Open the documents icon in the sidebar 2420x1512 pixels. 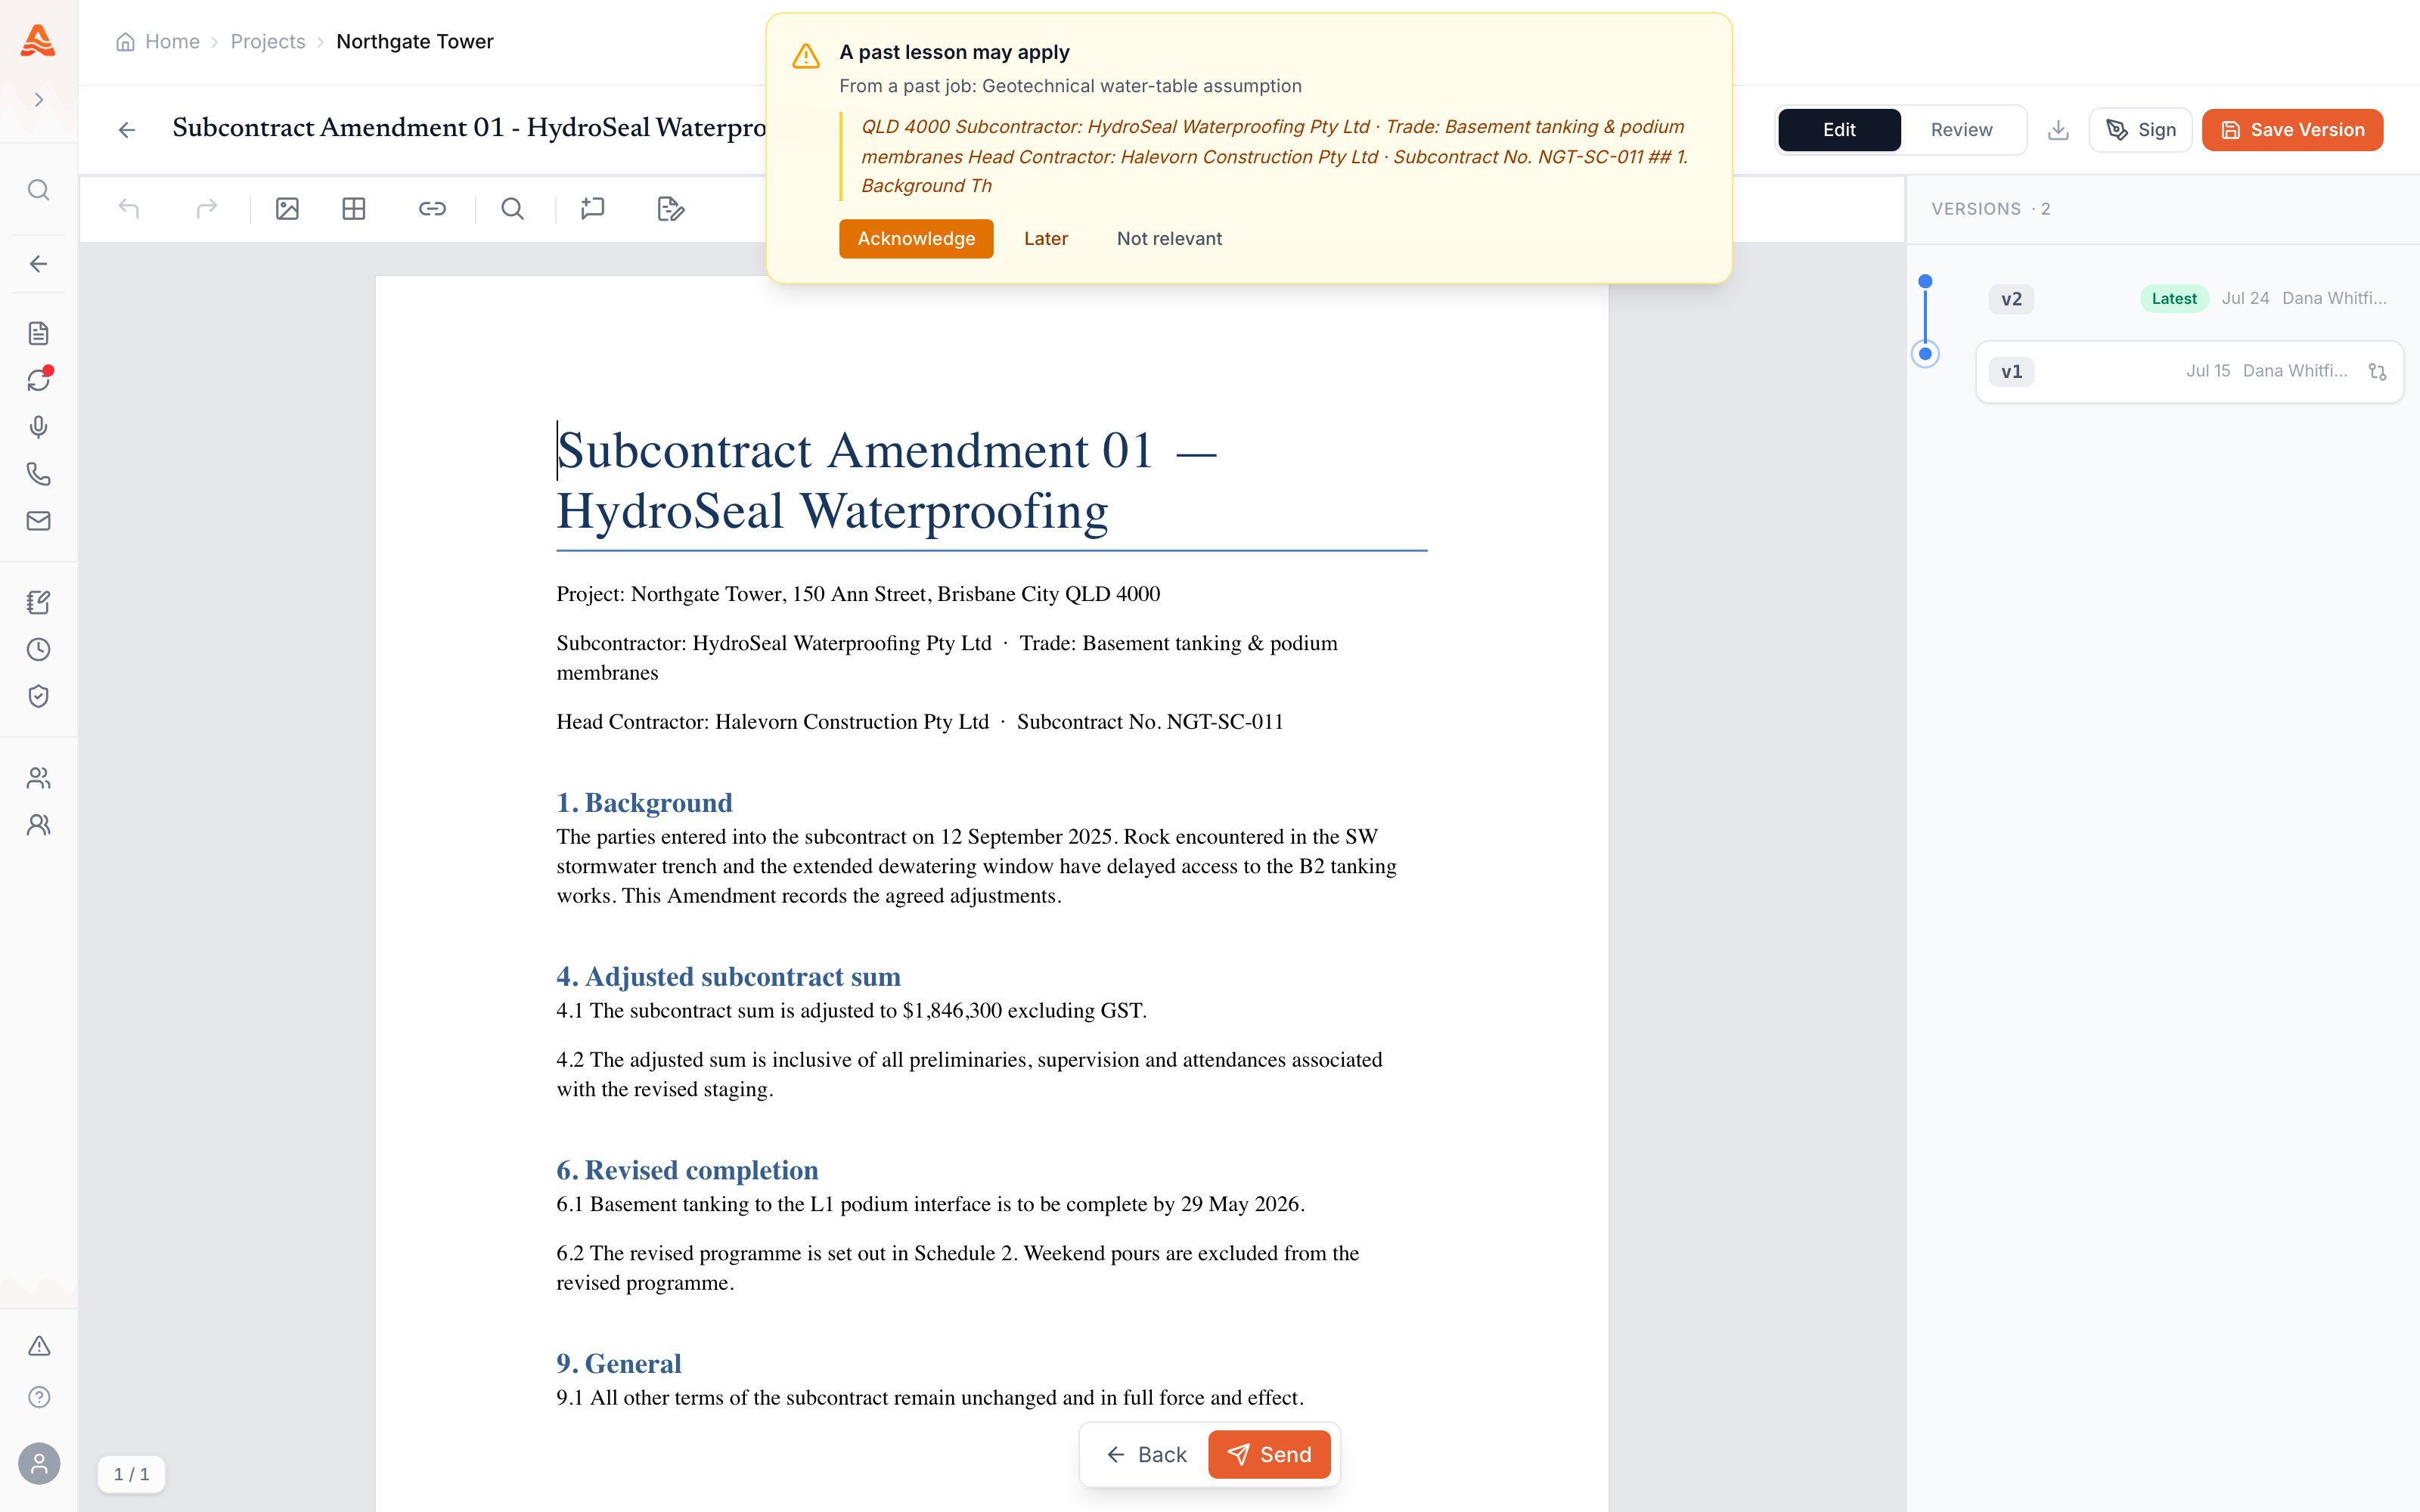pyautogui.click(x=39, y=333)
